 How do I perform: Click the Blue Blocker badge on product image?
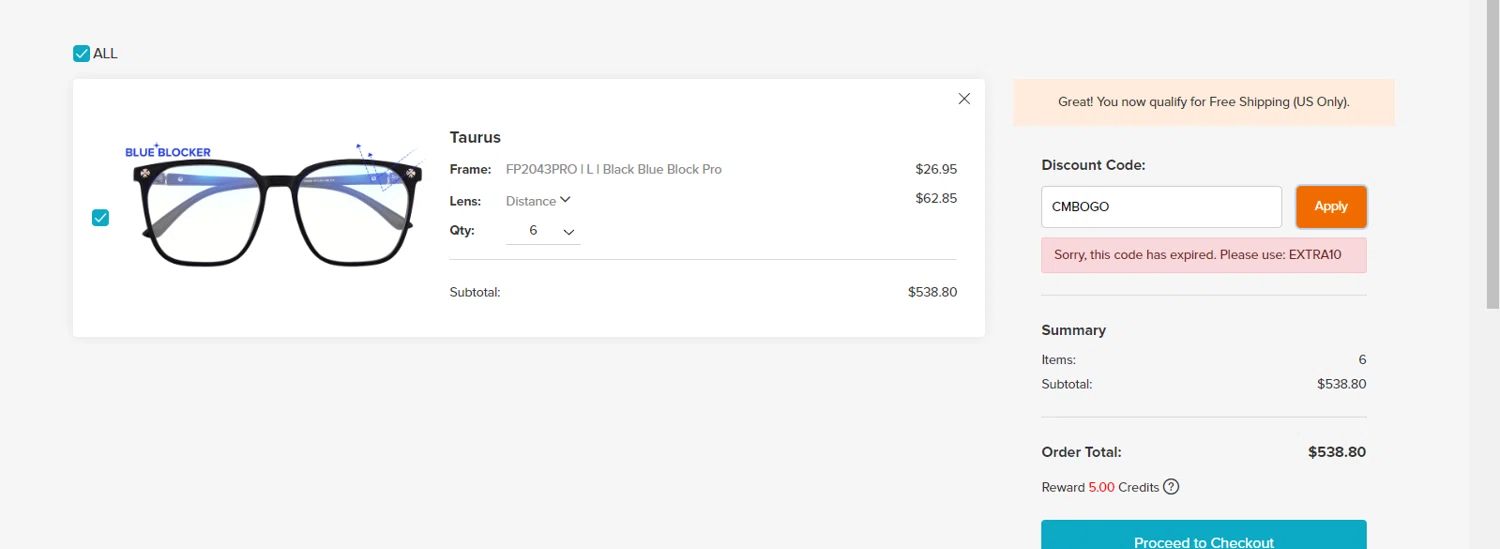[x=168, y=152]
